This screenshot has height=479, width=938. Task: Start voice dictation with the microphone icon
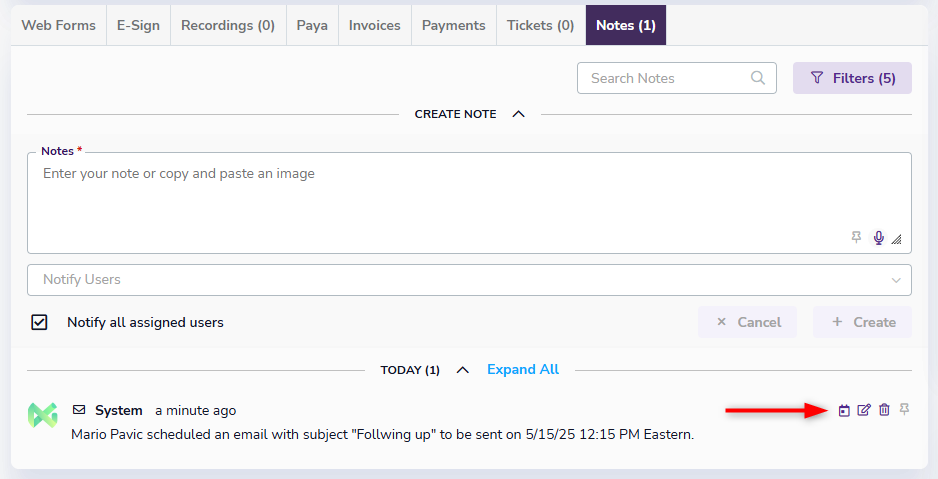click(x=878, y=237)
